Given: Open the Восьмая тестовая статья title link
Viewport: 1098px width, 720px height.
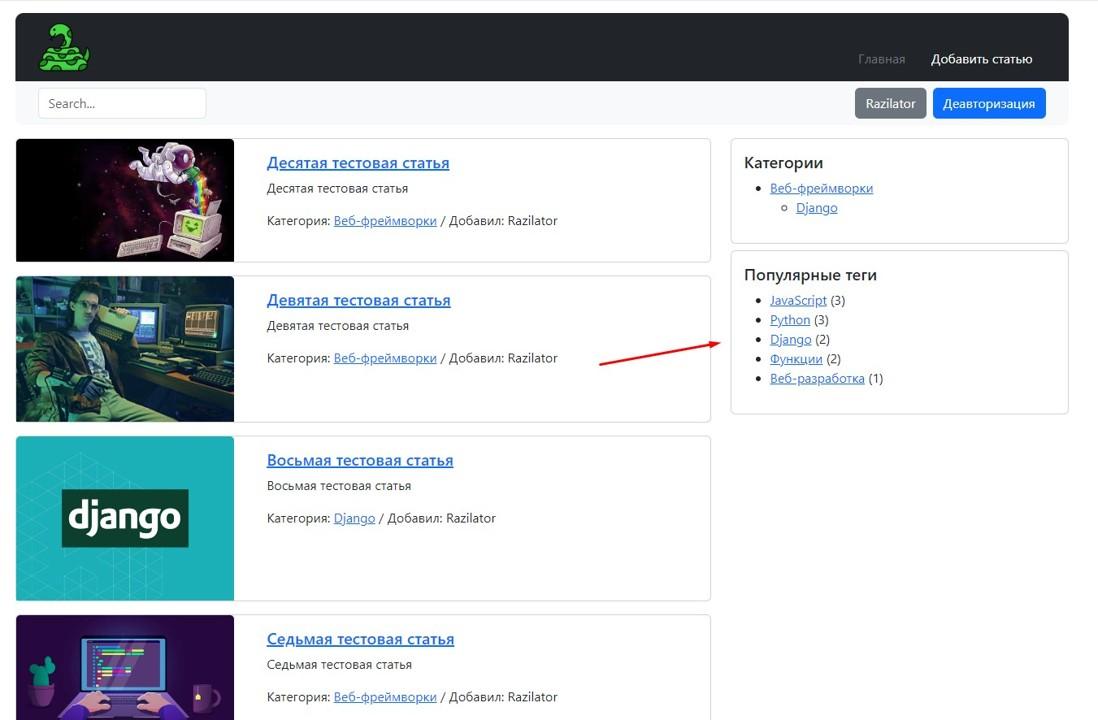Looking at the screenshot, I should 360,460.
